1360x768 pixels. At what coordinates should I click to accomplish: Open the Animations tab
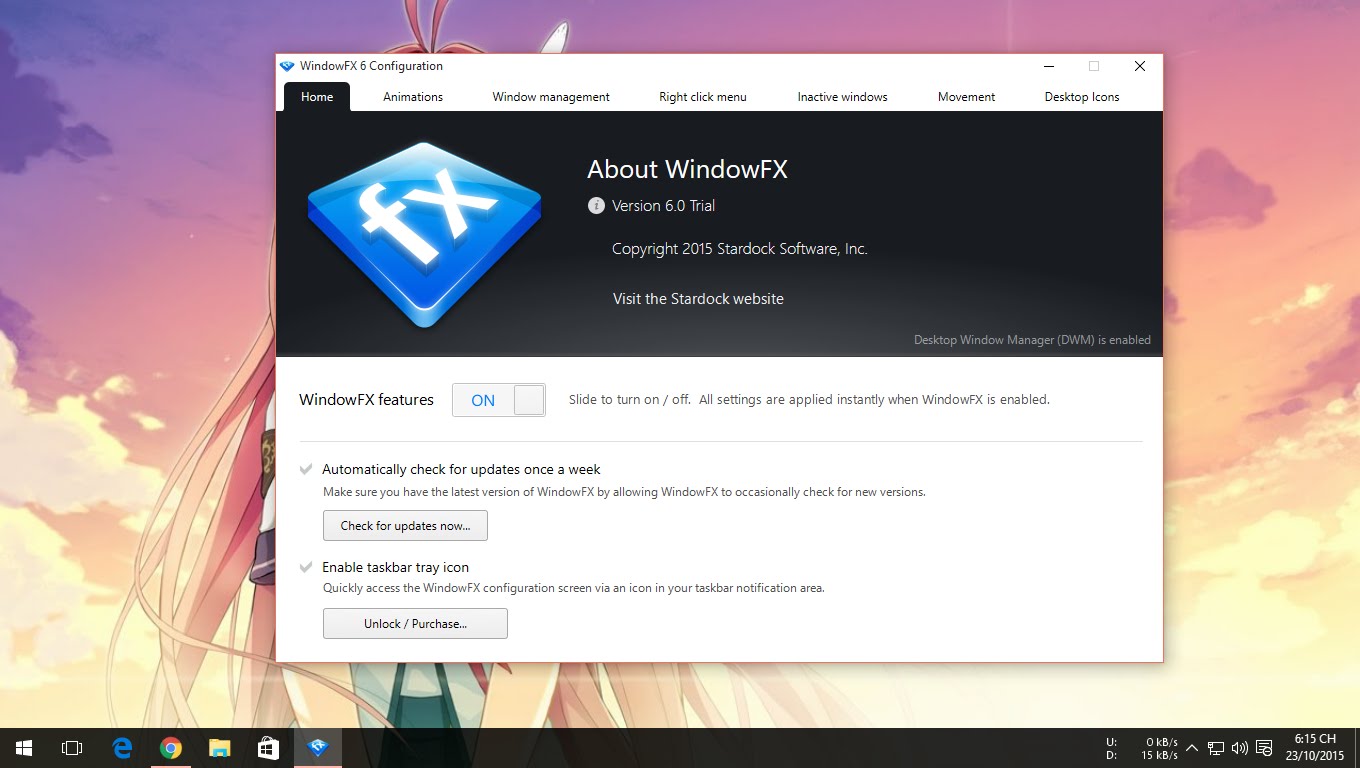tap(413, 97)
